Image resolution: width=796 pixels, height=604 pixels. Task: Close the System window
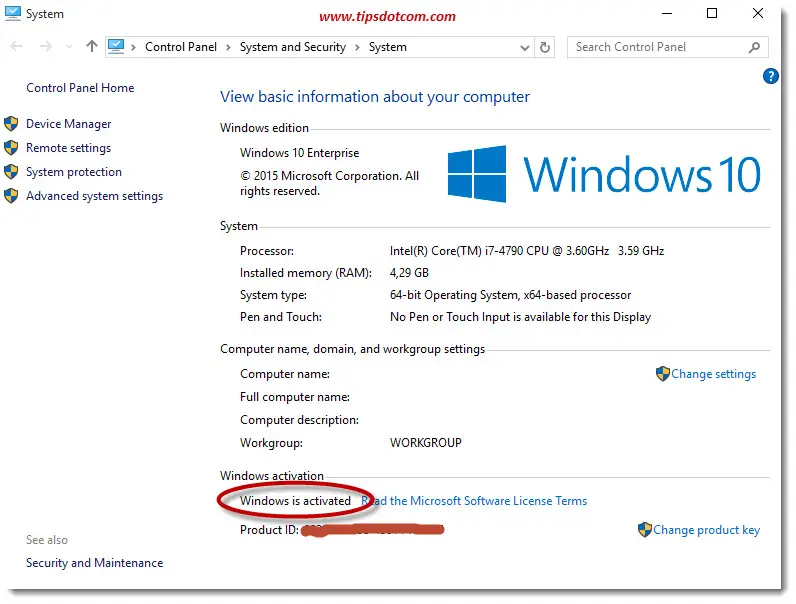(757, 13)
